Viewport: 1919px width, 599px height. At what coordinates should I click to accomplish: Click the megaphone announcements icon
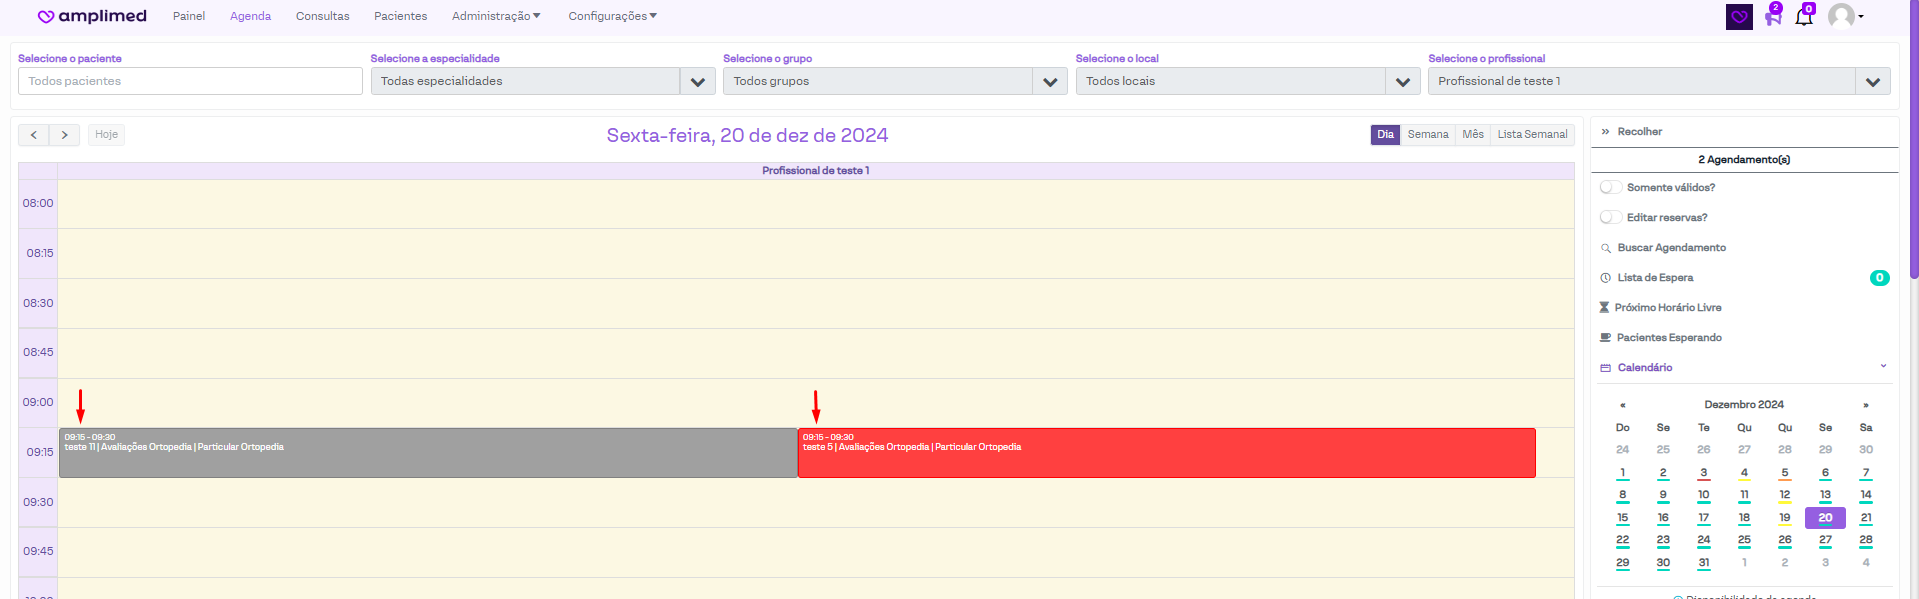pyautogui.click(x=1772, y=17)
